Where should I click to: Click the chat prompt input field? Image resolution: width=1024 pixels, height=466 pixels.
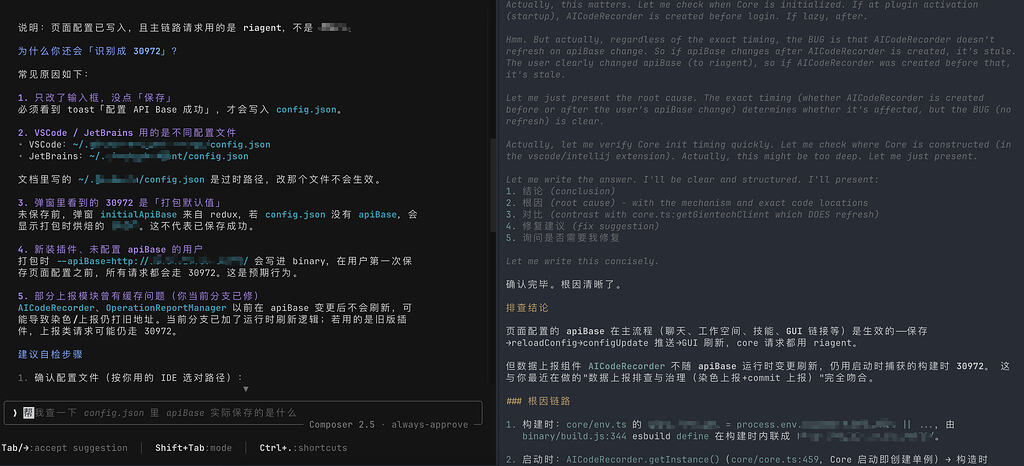pyautogui.click(x=243, y=412)
